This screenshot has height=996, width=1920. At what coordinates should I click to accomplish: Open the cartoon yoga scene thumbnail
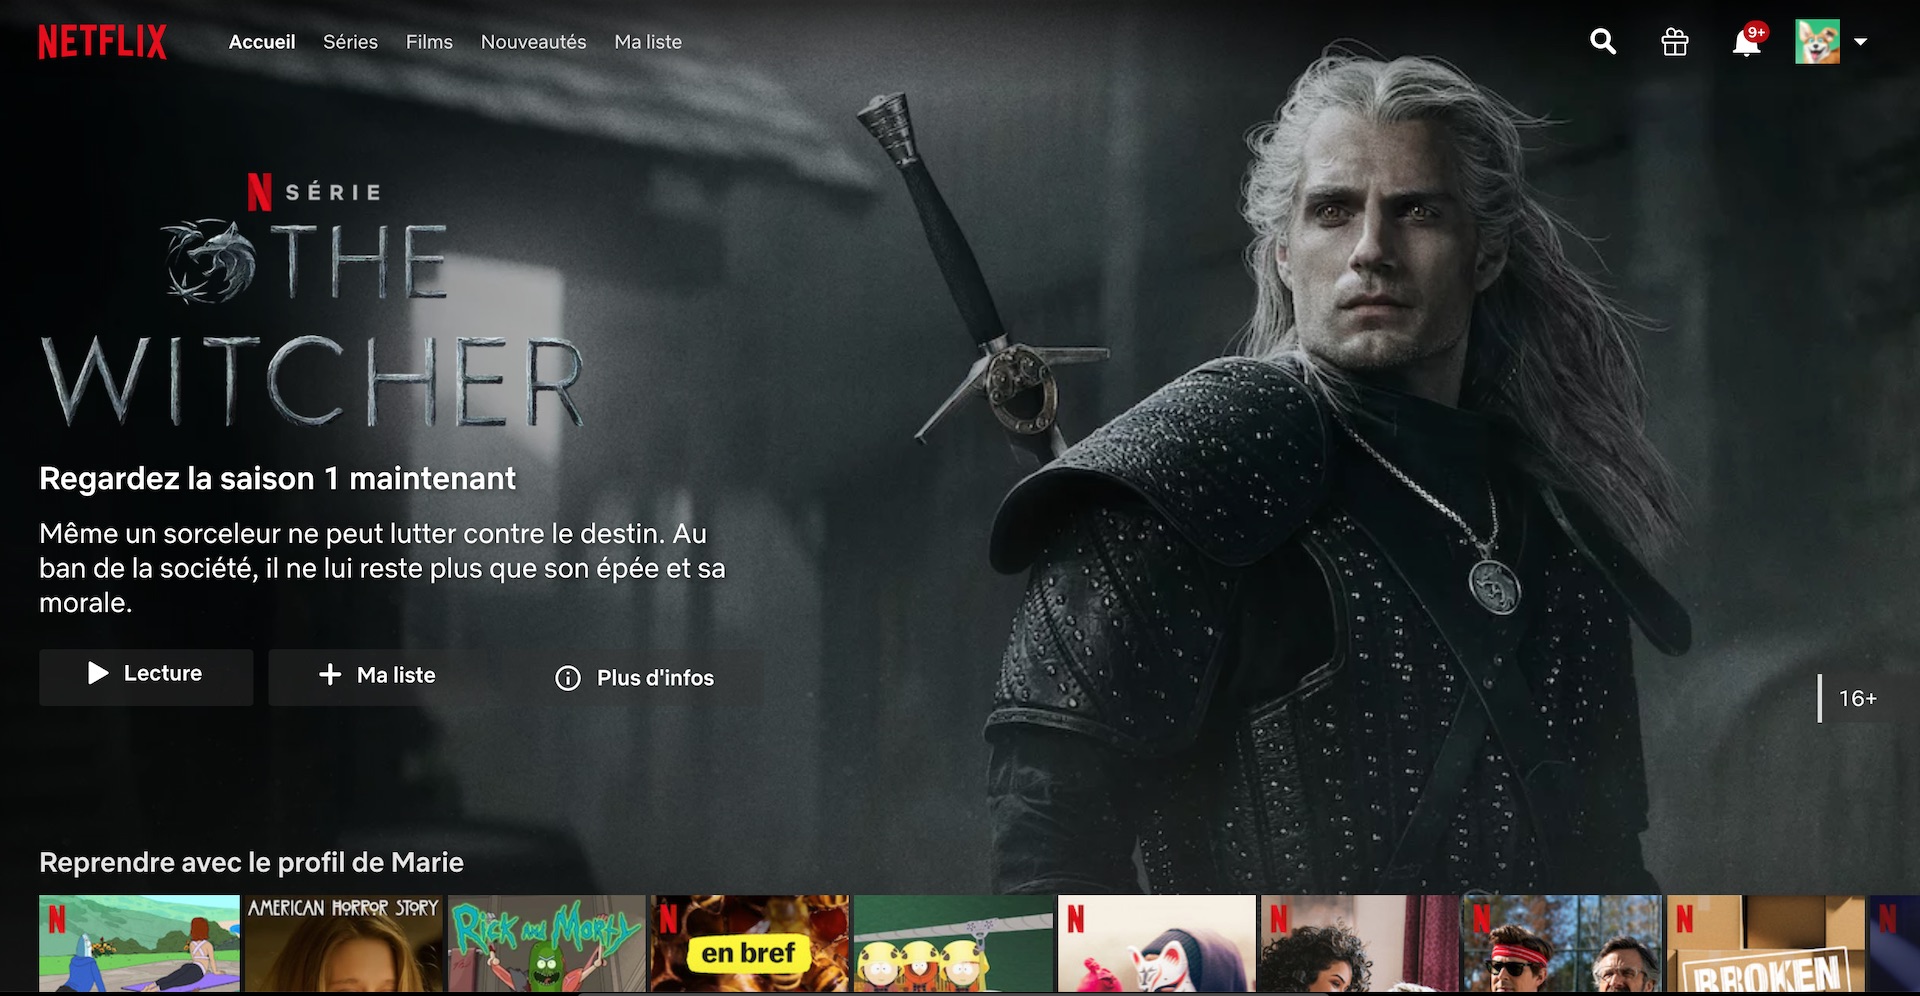pos(140,944)
